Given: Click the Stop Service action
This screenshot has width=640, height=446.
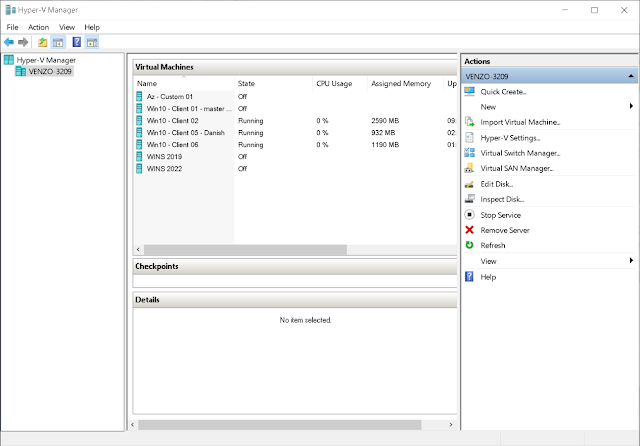Looking at the screenshot, I should (x=500, y=215).
